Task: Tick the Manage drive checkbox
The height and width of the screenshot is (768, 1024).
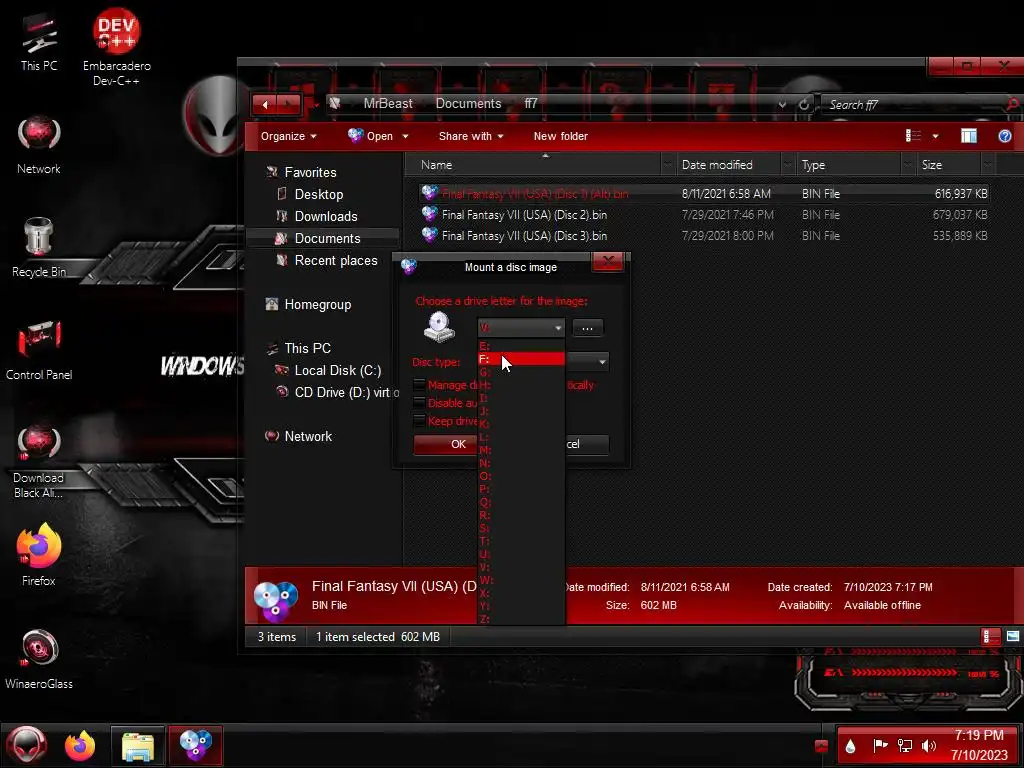Action: pos(419,385)
